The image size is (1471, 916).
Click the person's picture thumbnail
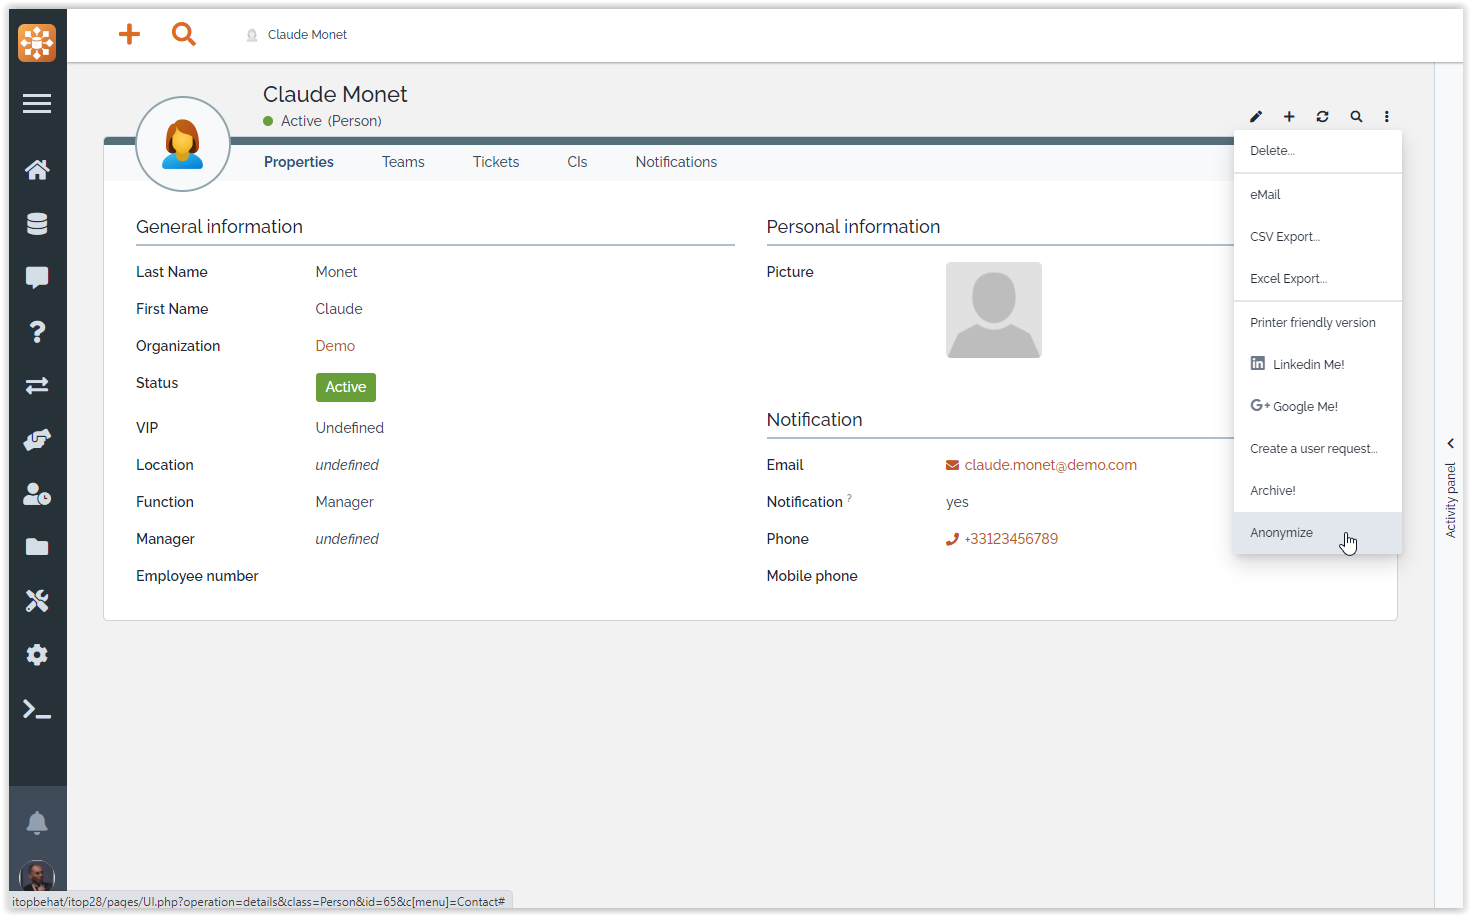(993, 310)
